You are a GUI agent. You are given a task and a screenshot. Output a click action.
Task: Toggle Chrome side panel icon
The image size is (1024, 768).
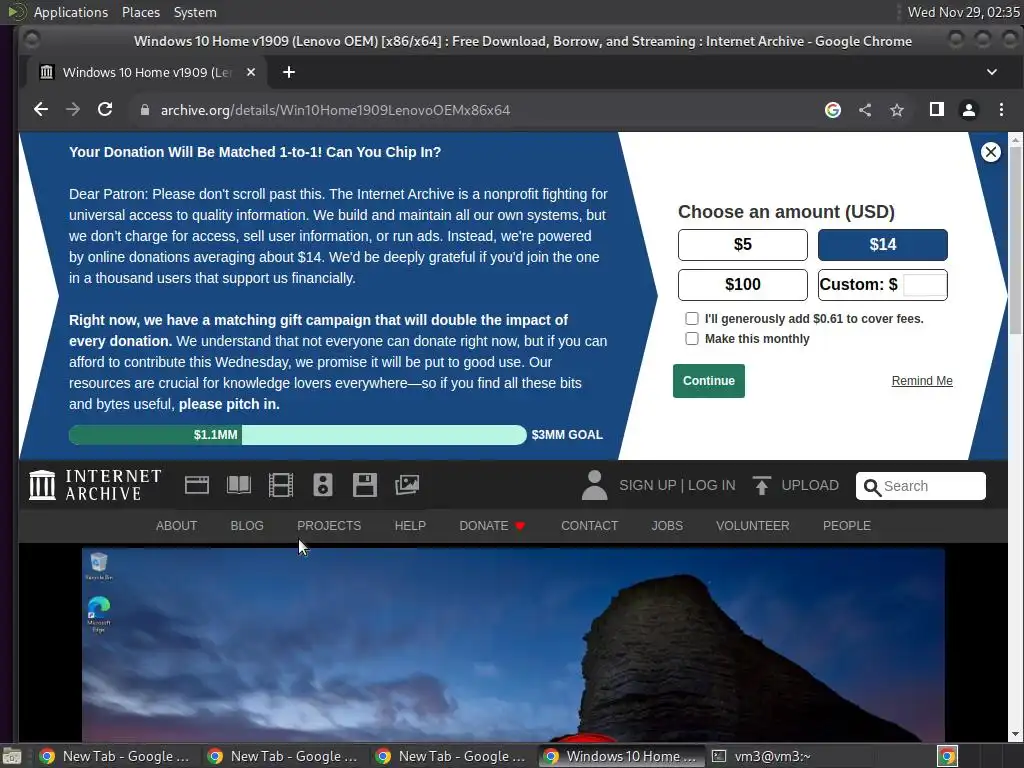click(936, 110)
